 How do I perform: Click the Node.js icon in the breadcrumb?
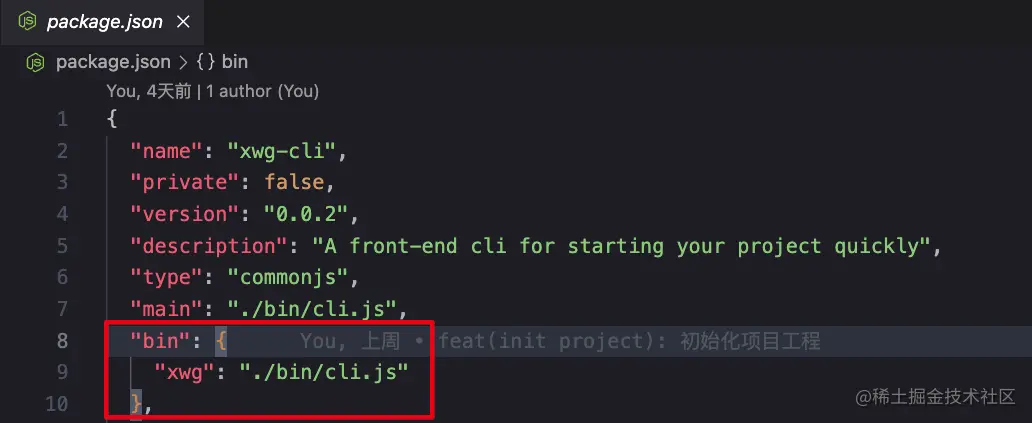[35, 62]
